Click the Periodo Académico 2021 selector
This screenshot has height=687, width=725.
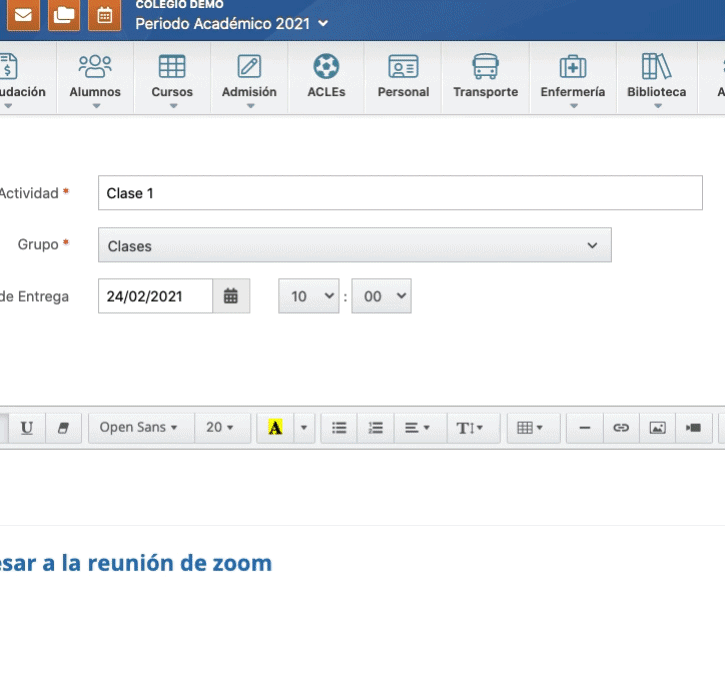(x=231, y=23)
